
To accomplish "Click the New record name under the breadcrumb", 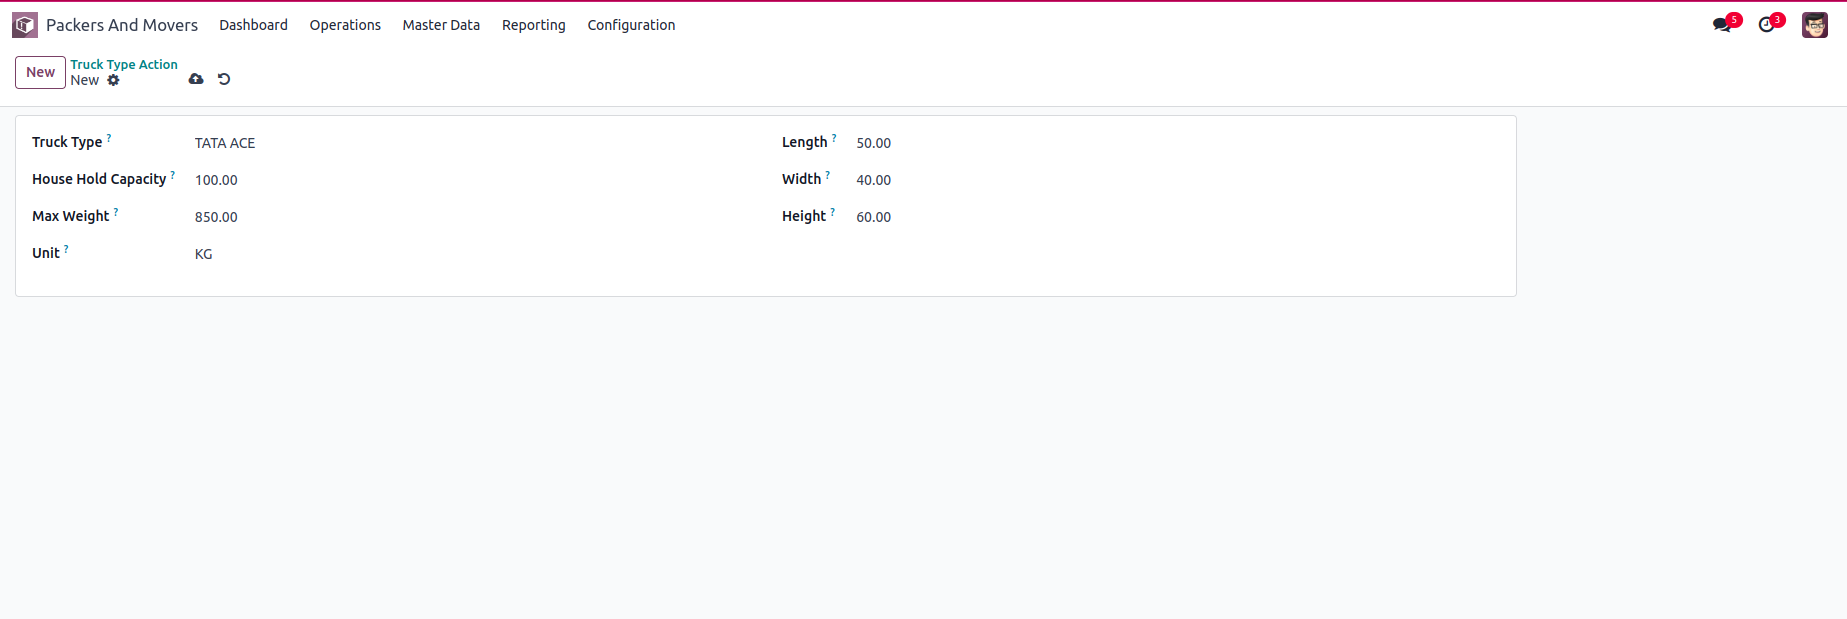I will 85,80.
